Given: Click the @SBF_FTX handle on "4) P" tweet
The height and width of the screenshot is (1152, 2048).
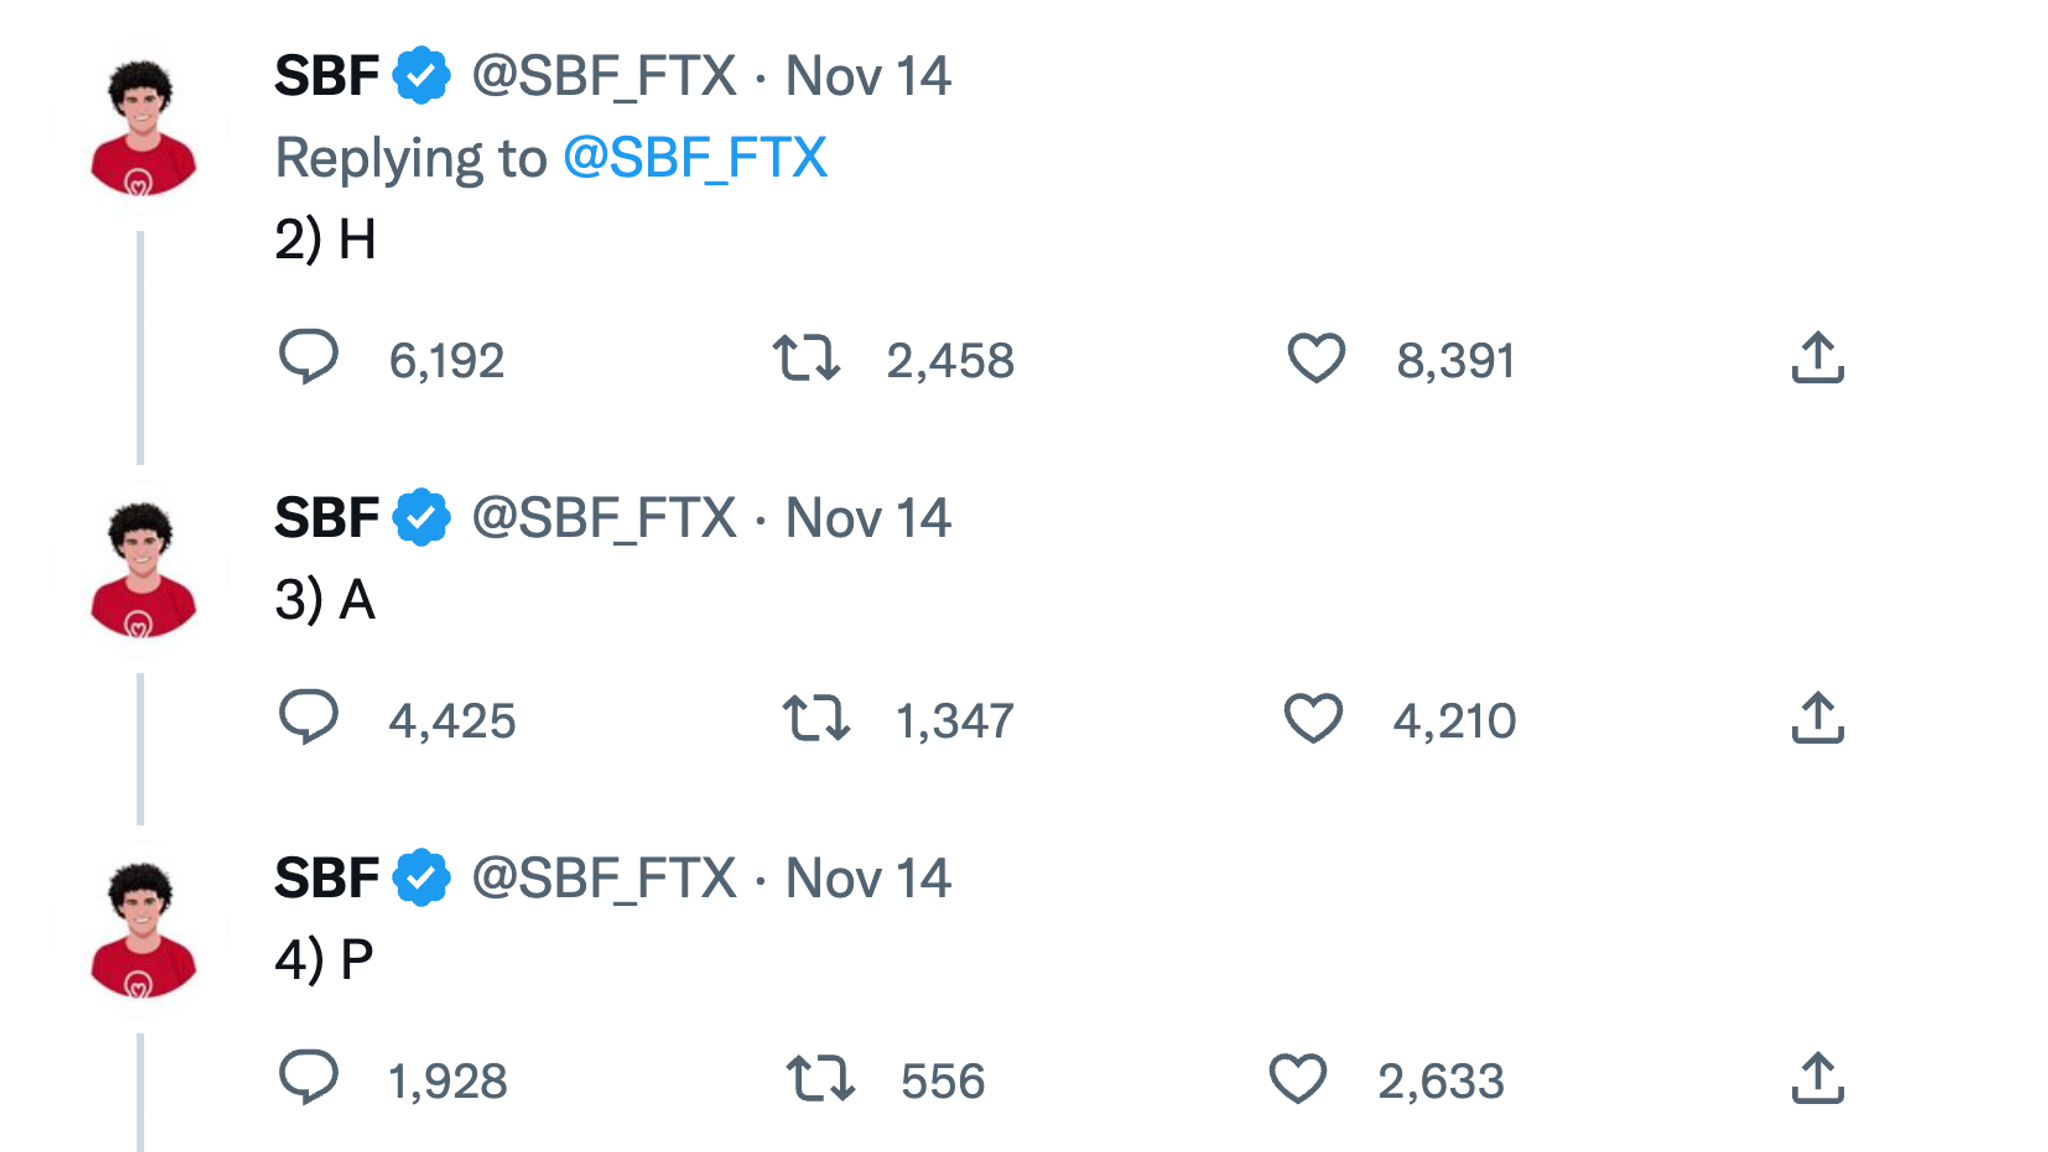Looking at the screenshot, I should tap(603, 878).
